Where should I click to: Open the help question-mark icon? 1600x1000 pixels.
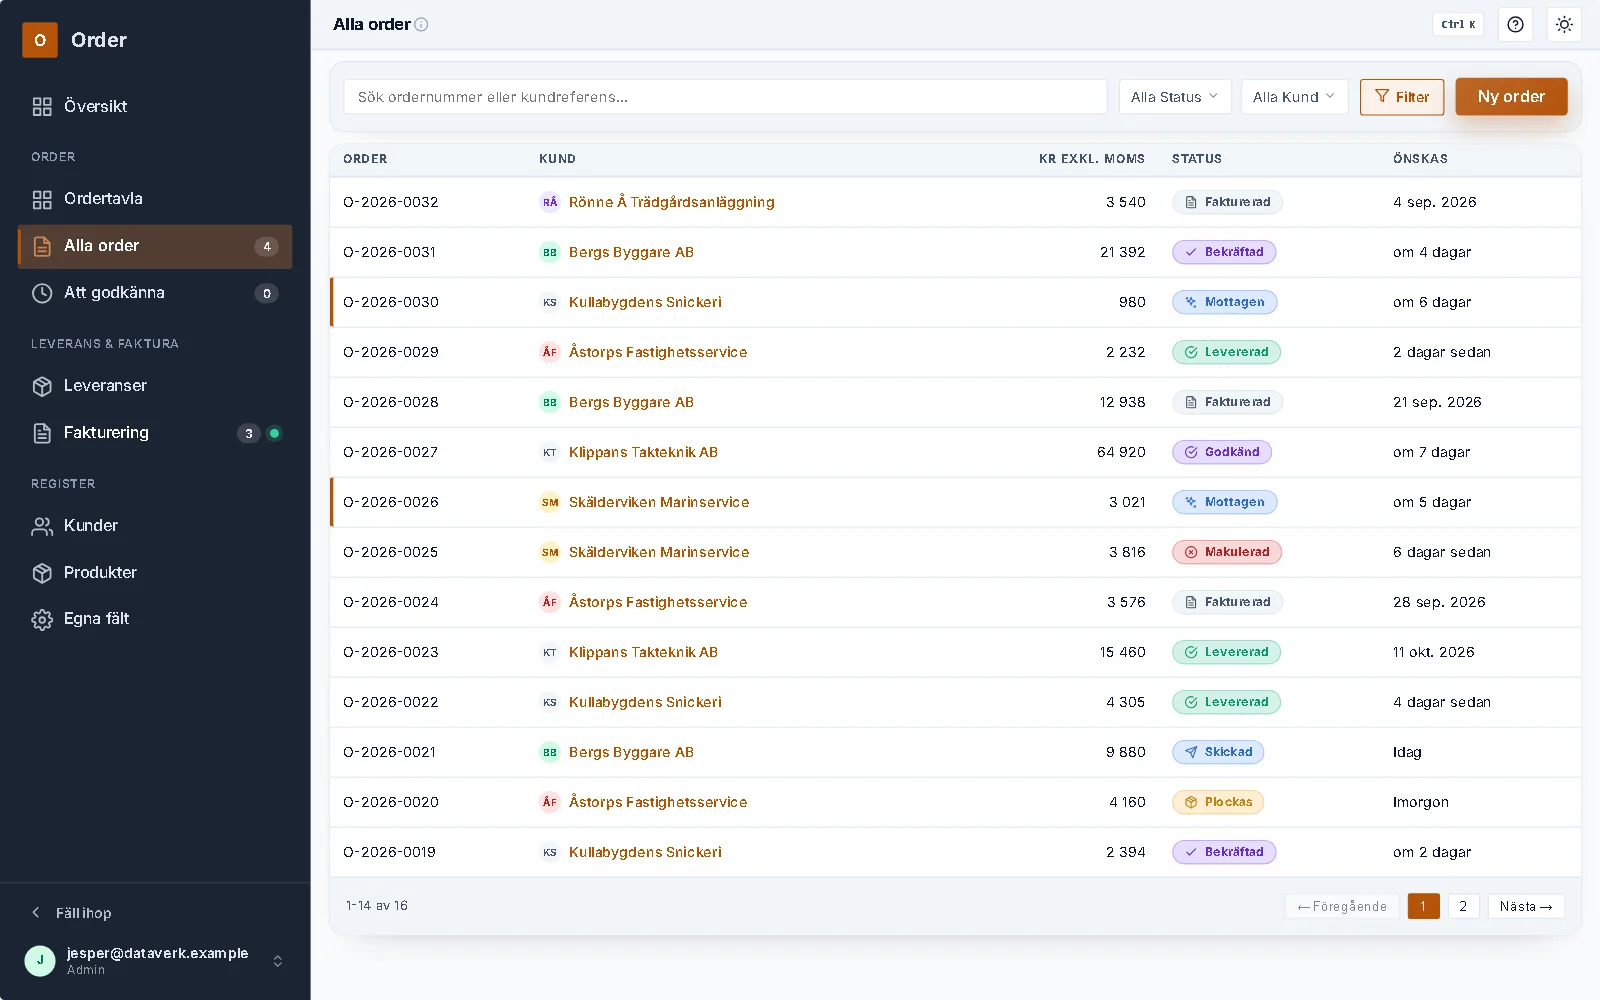(1516, 24)
